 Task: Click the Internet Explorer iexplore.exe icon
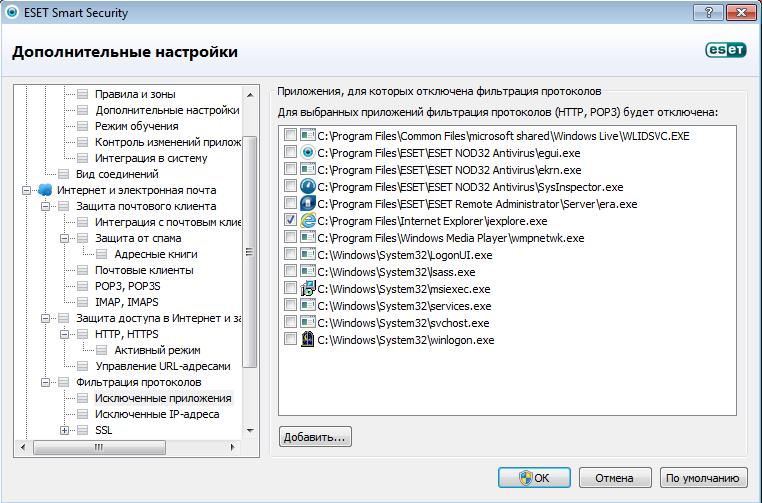tap(308, 221)
